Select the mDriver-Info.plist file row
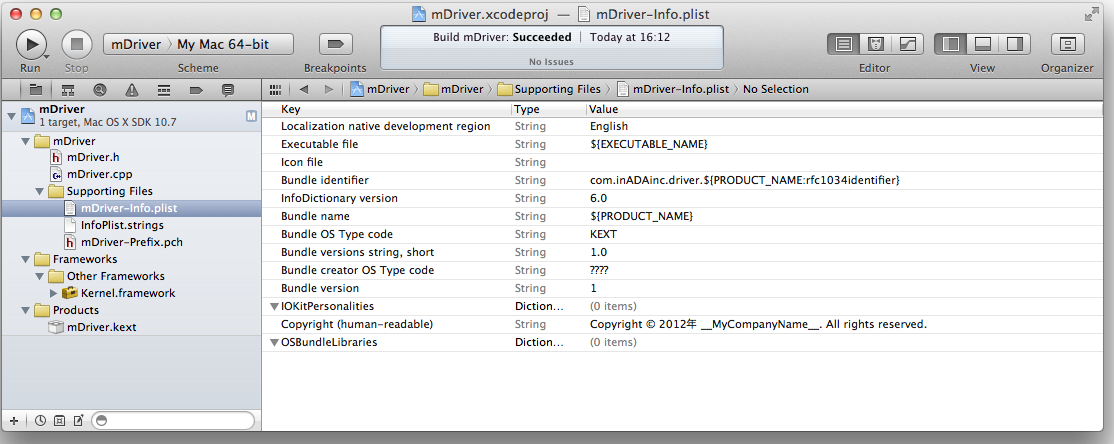 (x=131, y=208)
